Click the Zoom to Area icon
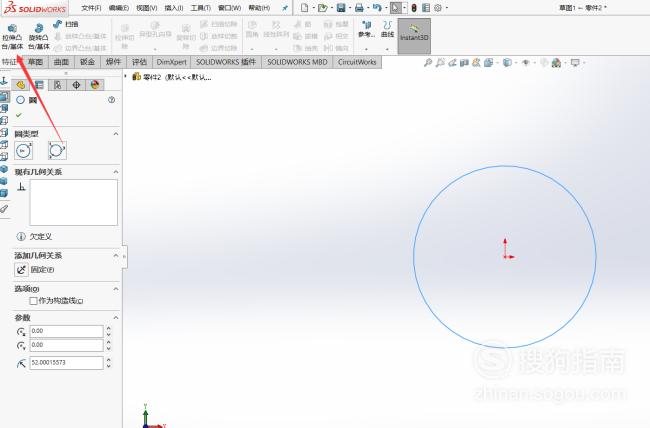Screen dimensions: 650x428 pyautogui.click(x=440, y=63)
